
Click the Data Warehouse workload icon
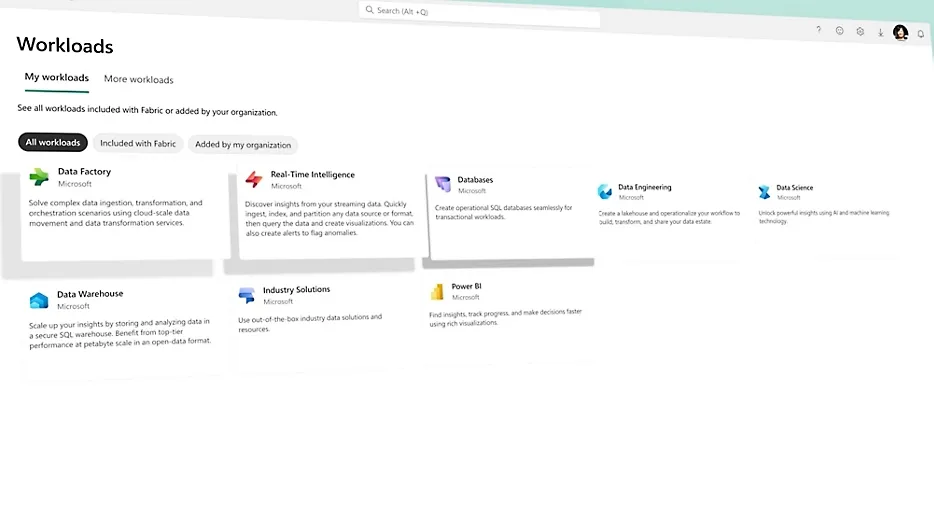pyautogui.click(x=39, y=300)
